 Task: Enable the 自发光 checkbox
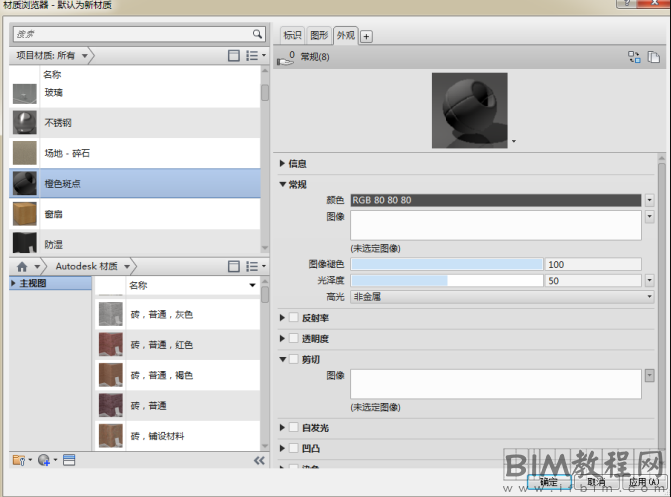[x=293, y=428]
